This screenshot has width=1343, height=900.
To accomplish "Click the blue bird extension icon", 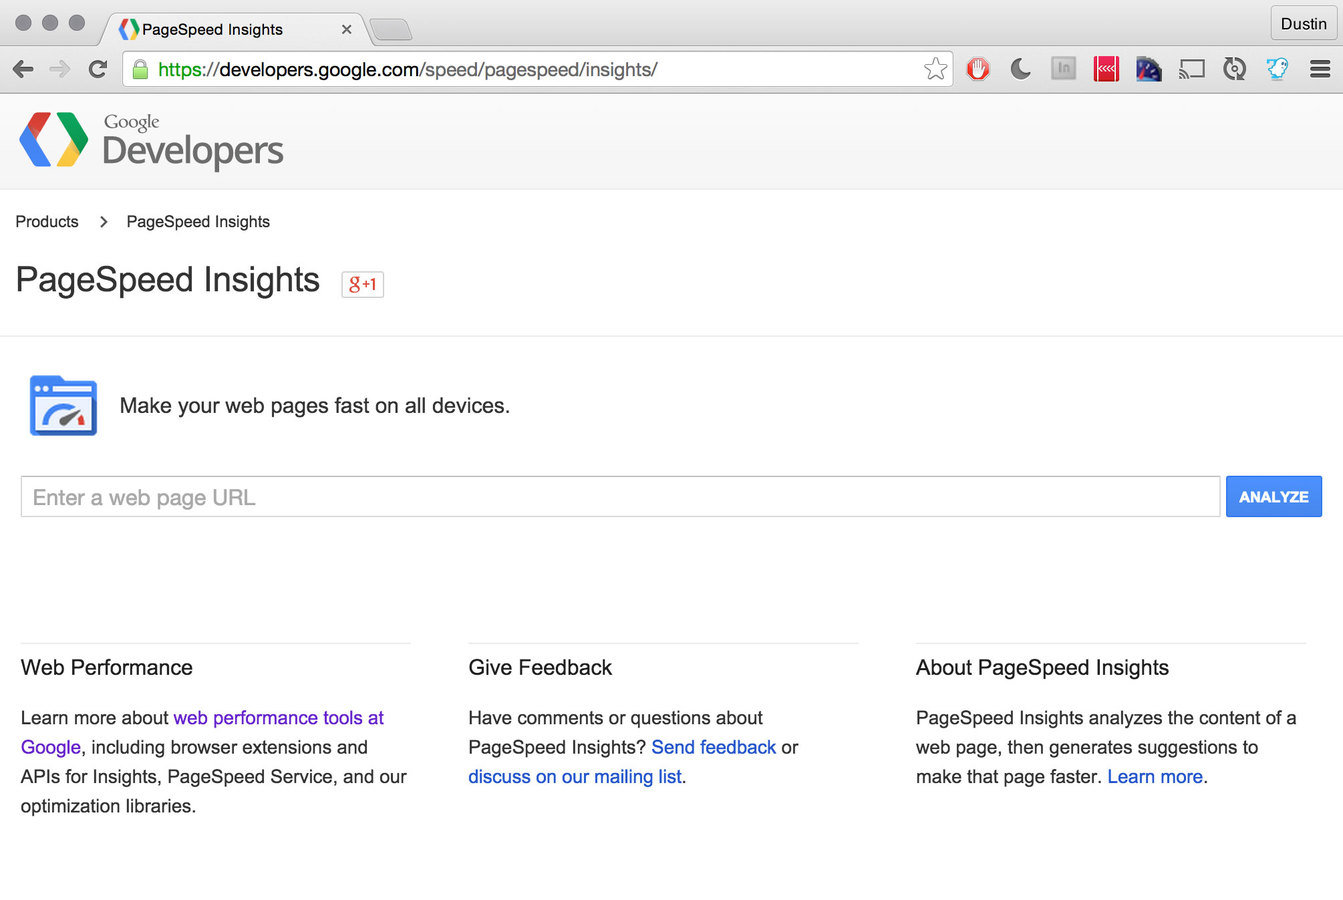I will [1277, 69].
